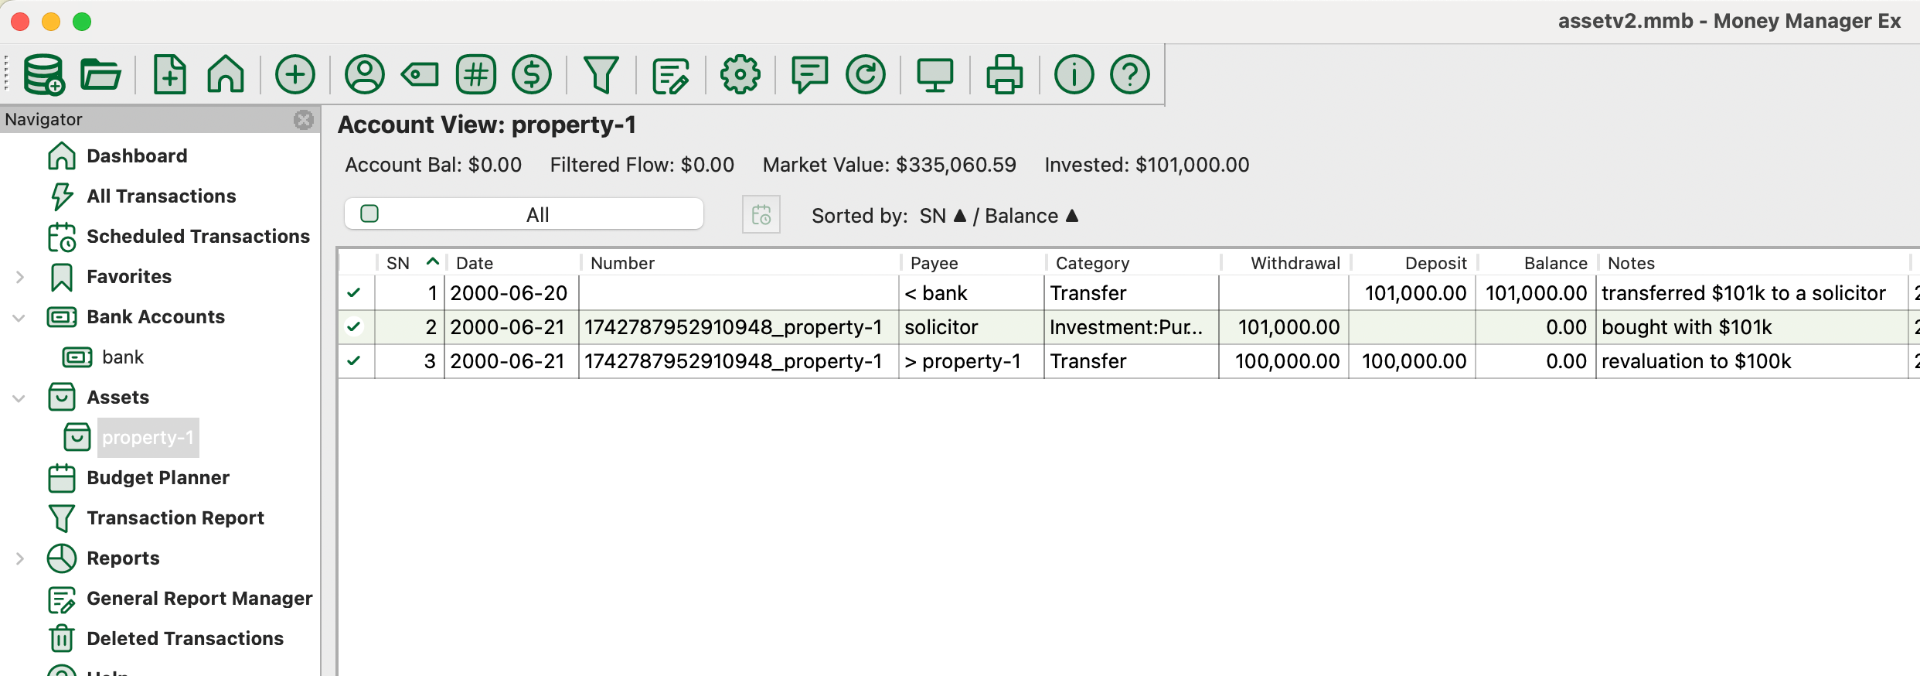
Task: Click the Print toolbar icon
Action: pyautogui.click(x=1004, y=74)
